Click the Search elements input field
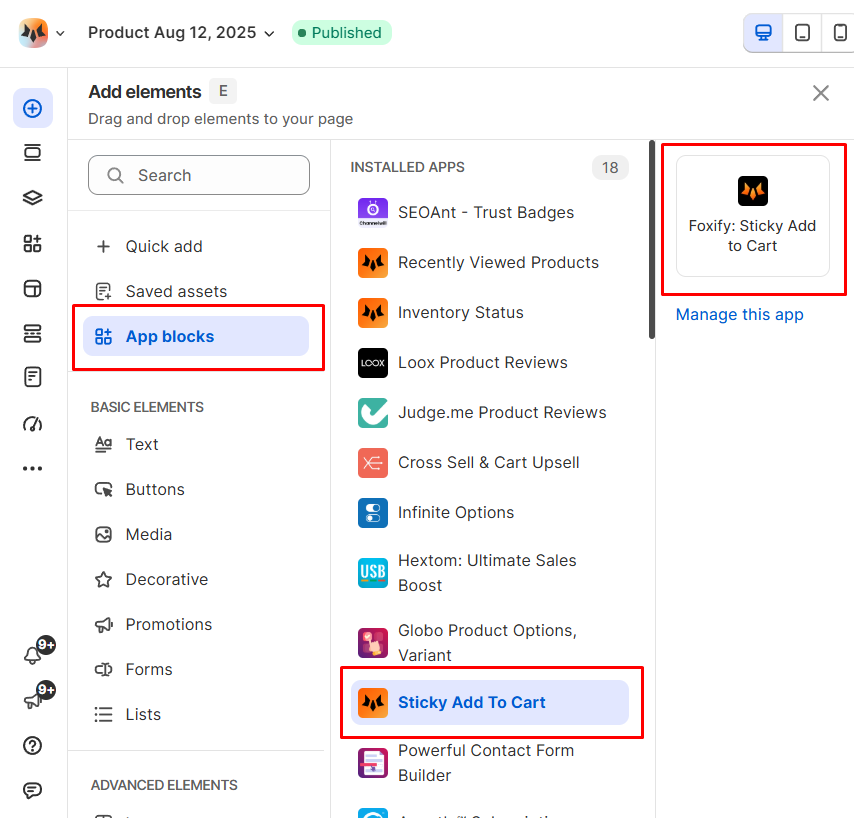This screenshot has width=854, height=818. pyautogui.click(x=199, y=175)
